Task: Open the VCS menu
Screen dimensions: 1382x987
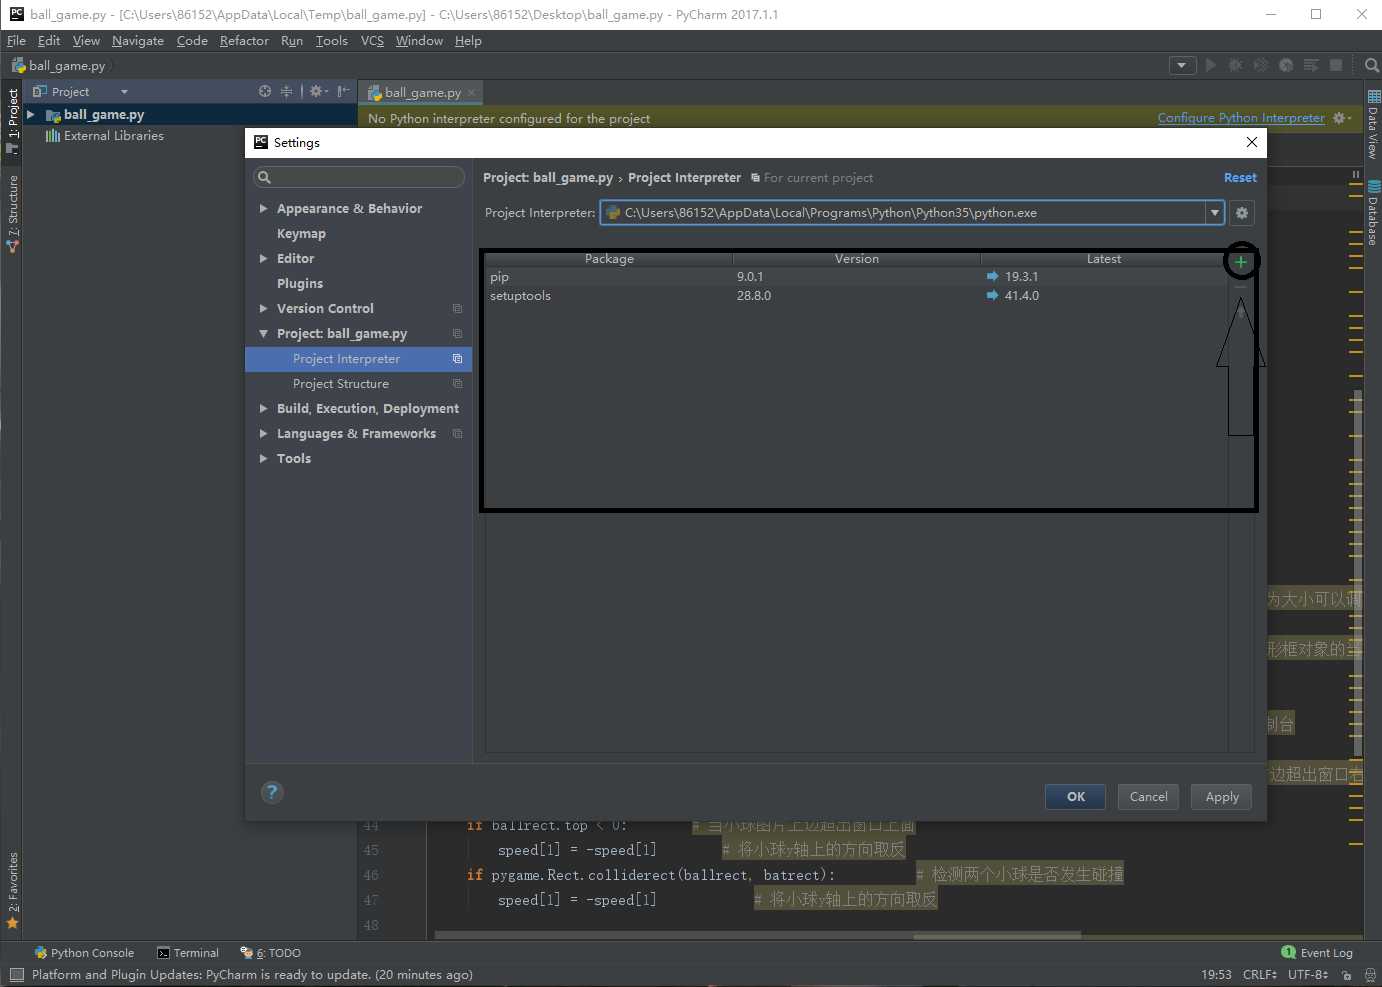Action: click(372, 41)
